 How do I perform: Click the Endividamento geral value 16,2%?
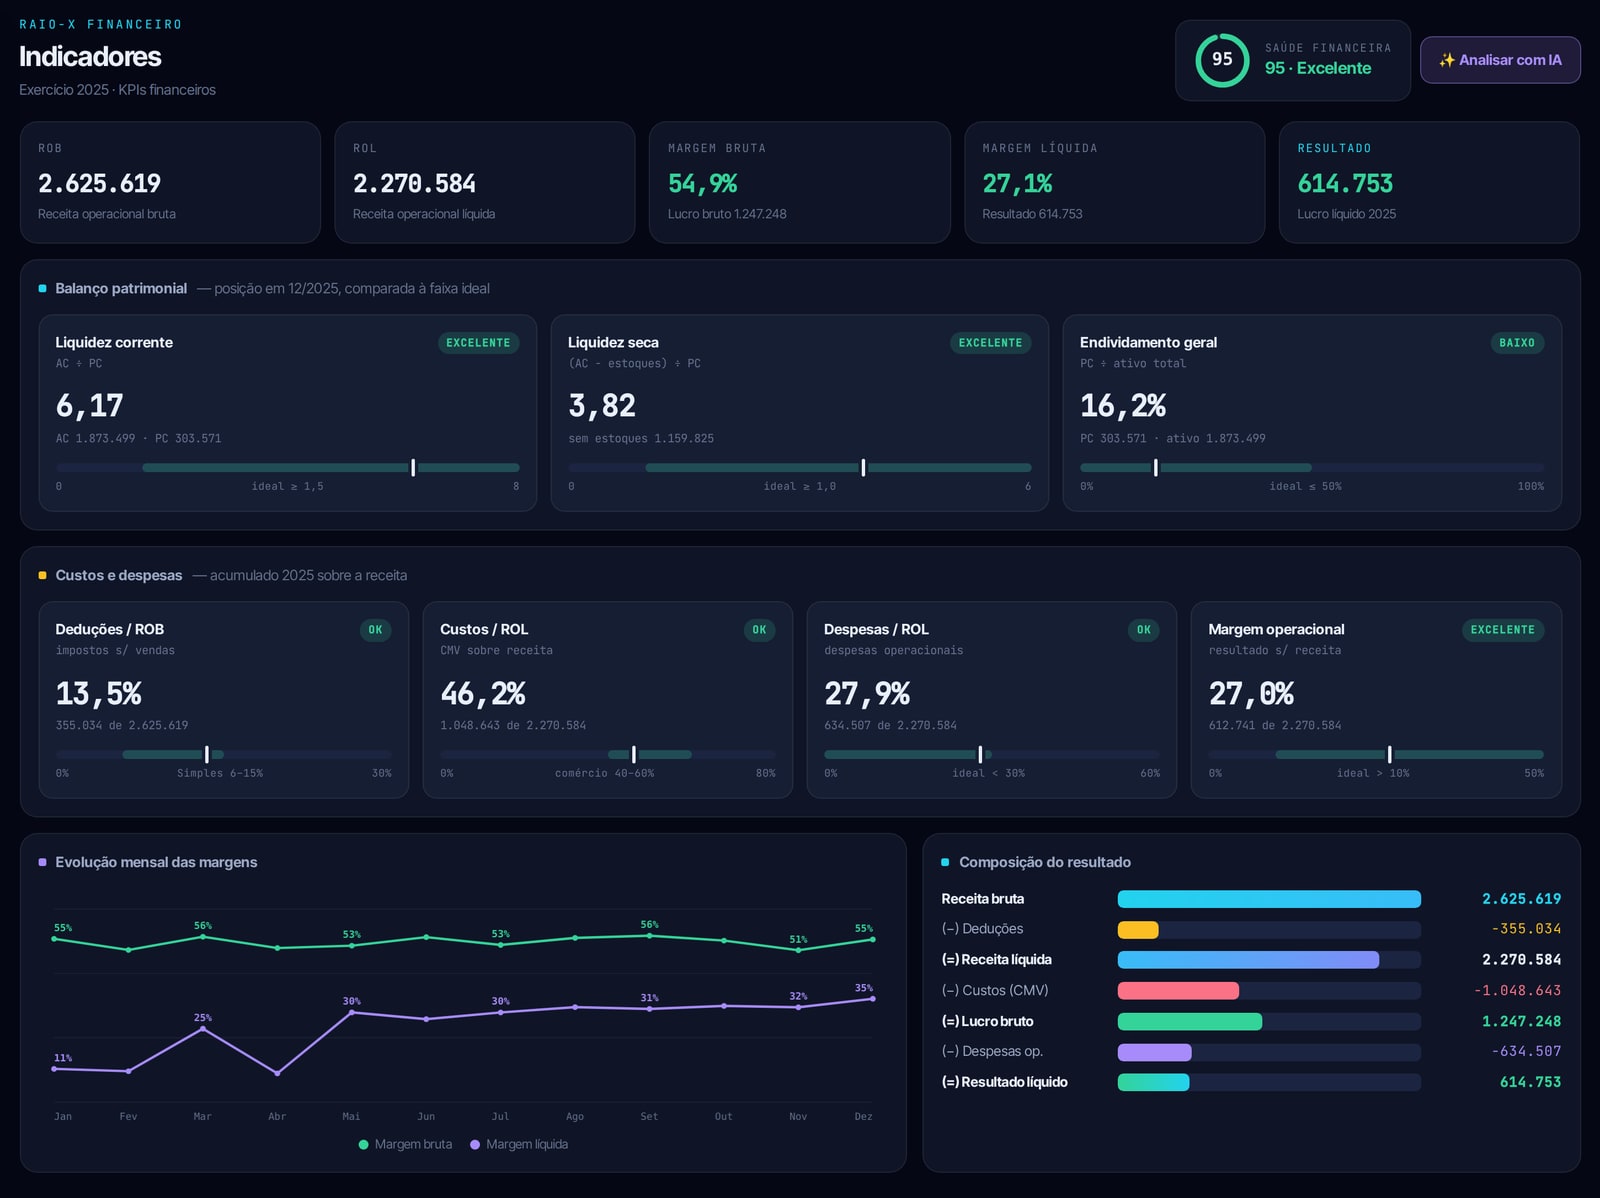[x=1123, y=406]
